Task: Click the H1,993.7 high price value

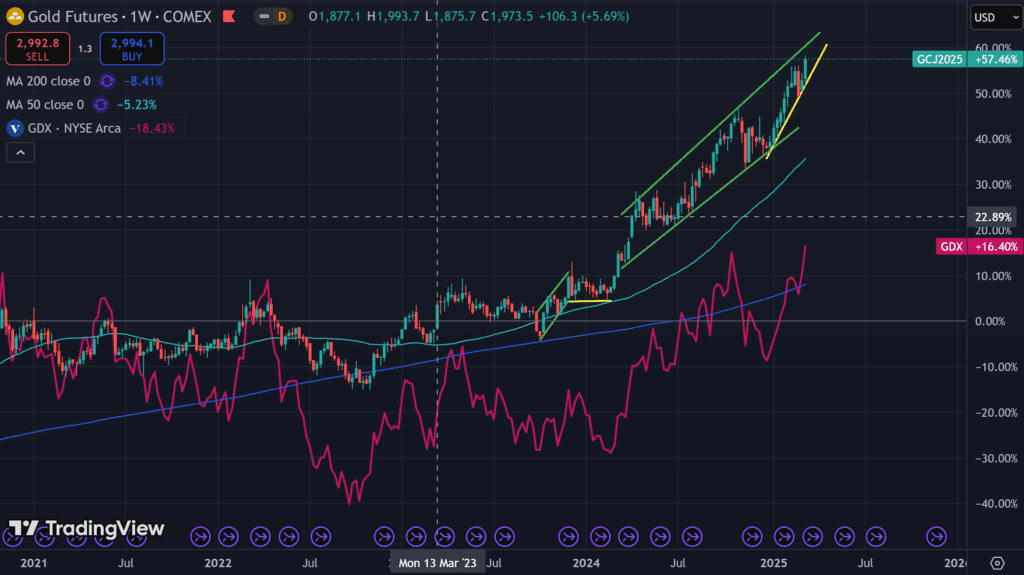Action: [393, 16]
